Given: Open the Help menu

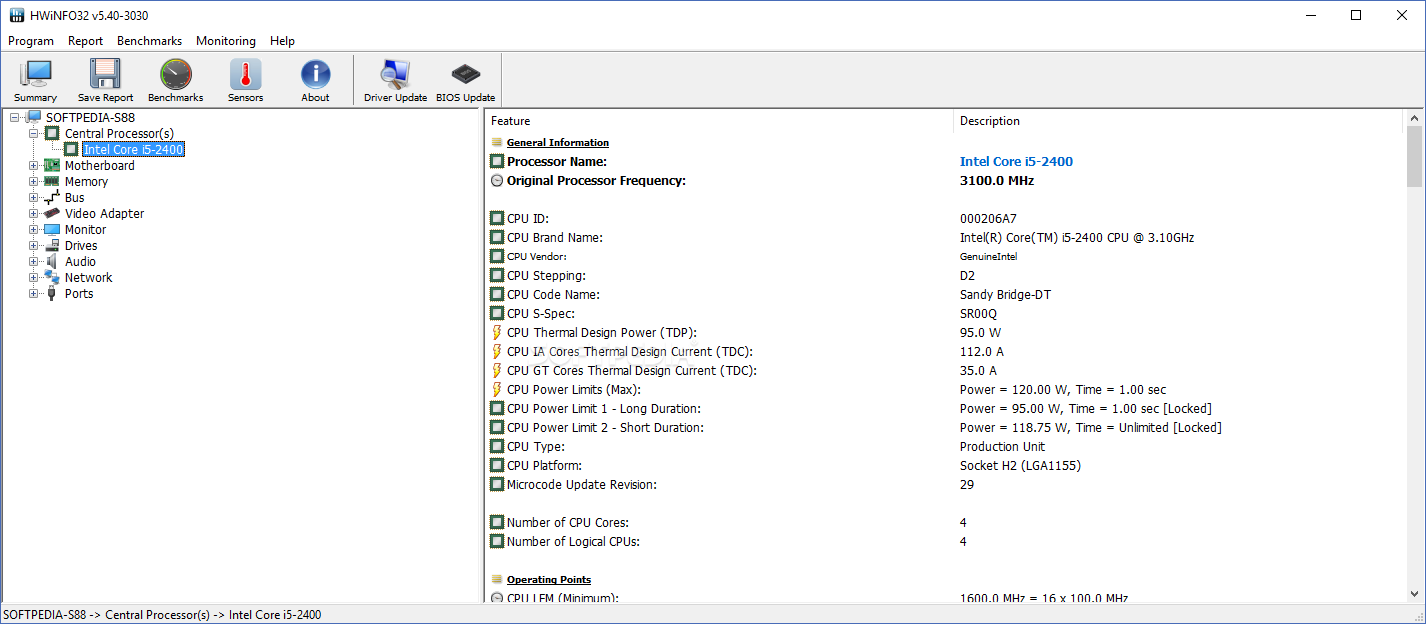Looking at the screenshot, I should click(x=282, y=41).
